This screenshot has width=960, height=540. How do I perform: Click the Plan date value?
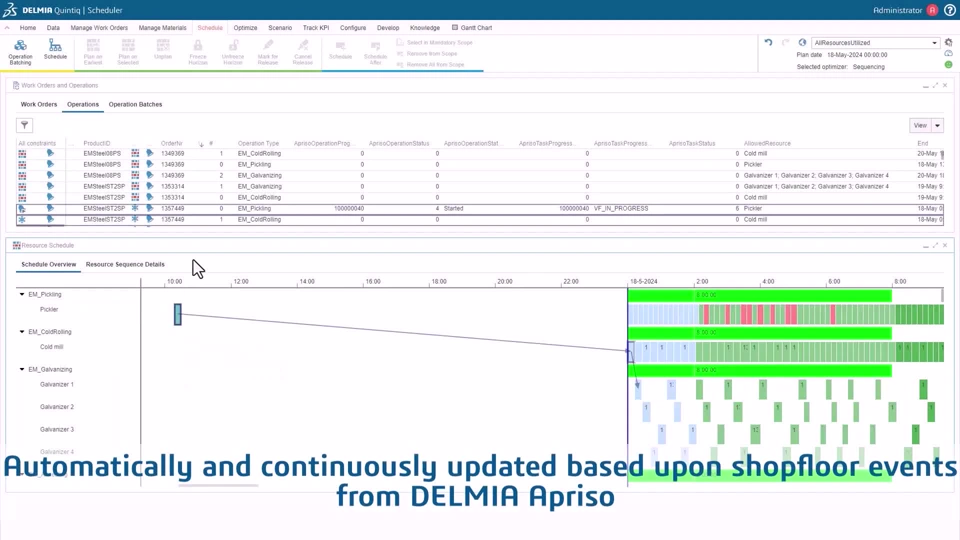[x=857, y=54]
